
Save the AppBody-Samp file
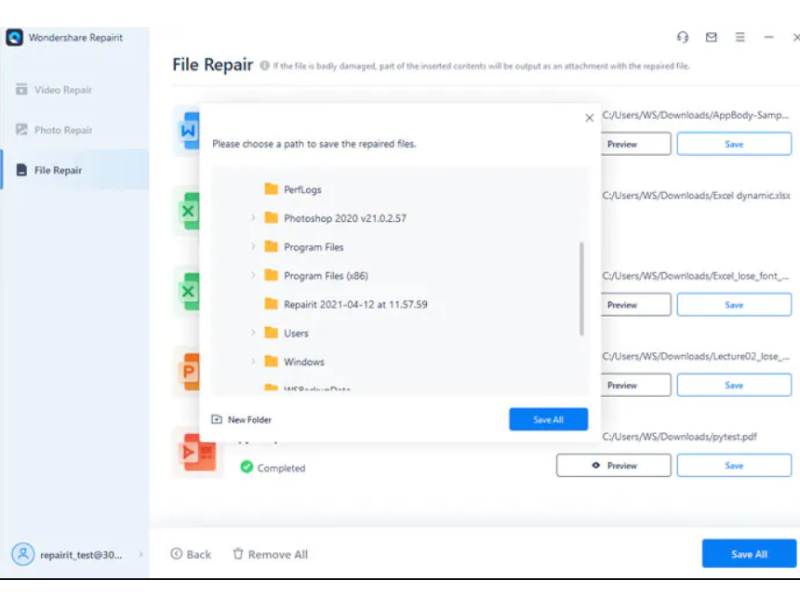(734, 144)
